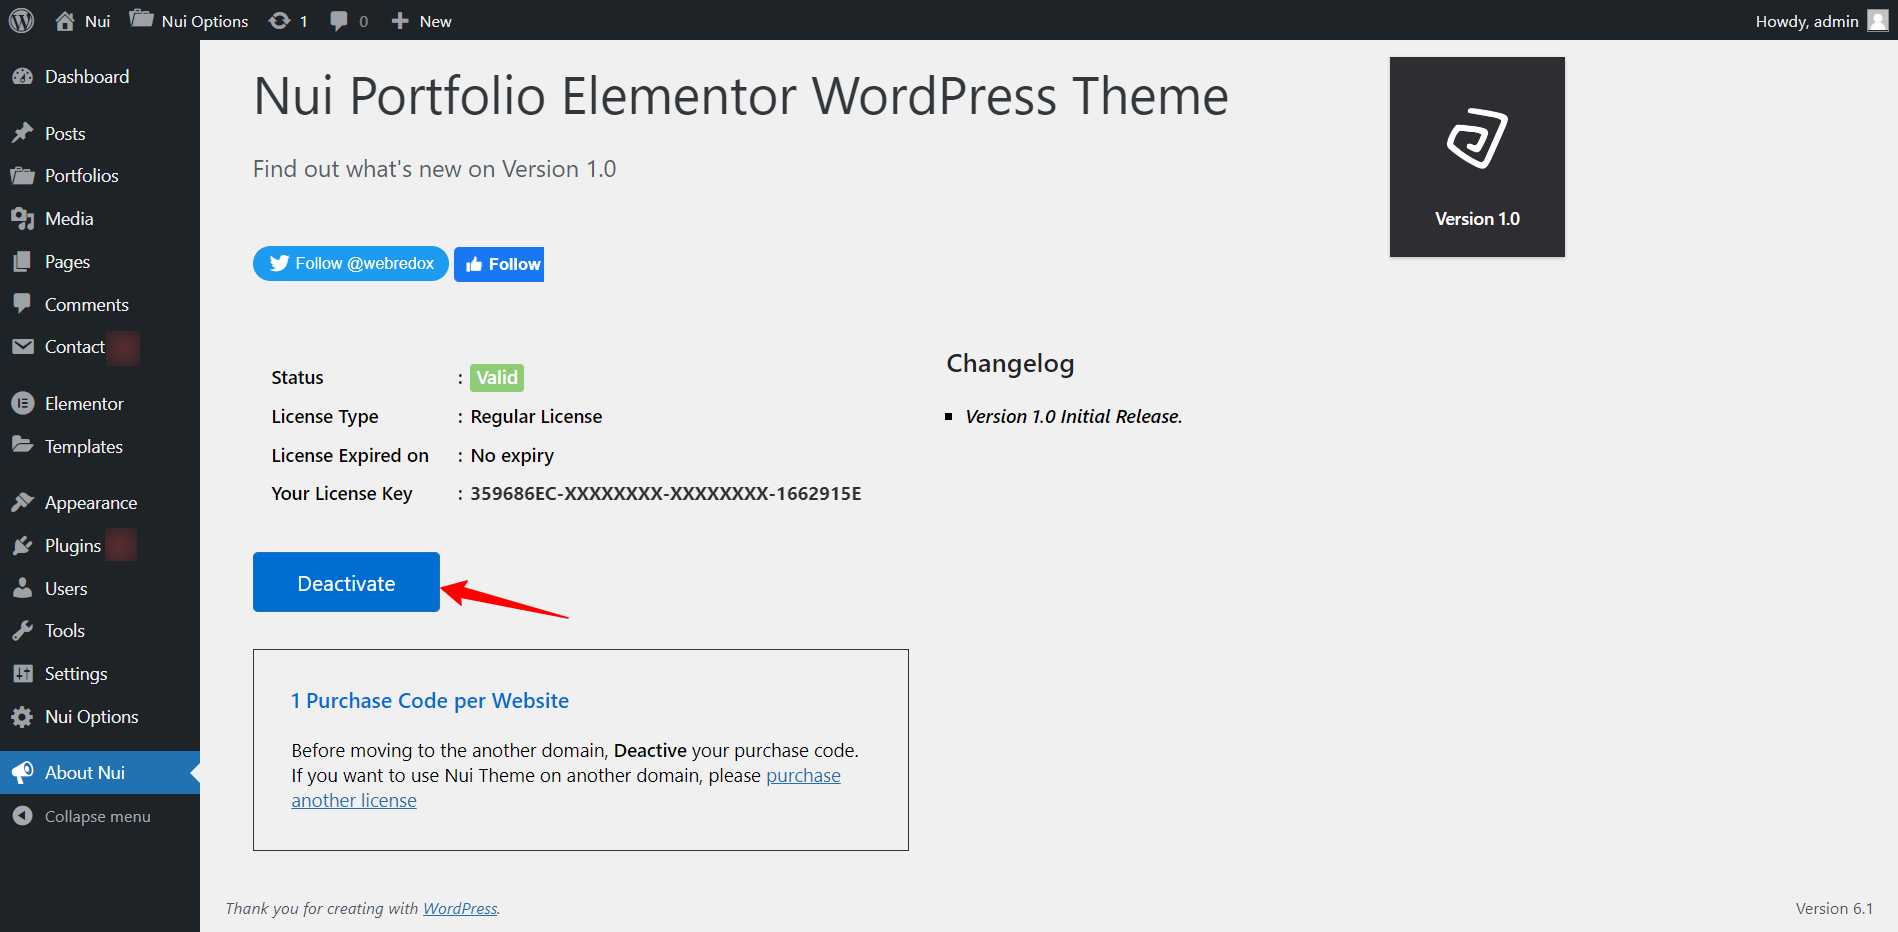Click the Facebook Follow thumbs-up button

499,264
